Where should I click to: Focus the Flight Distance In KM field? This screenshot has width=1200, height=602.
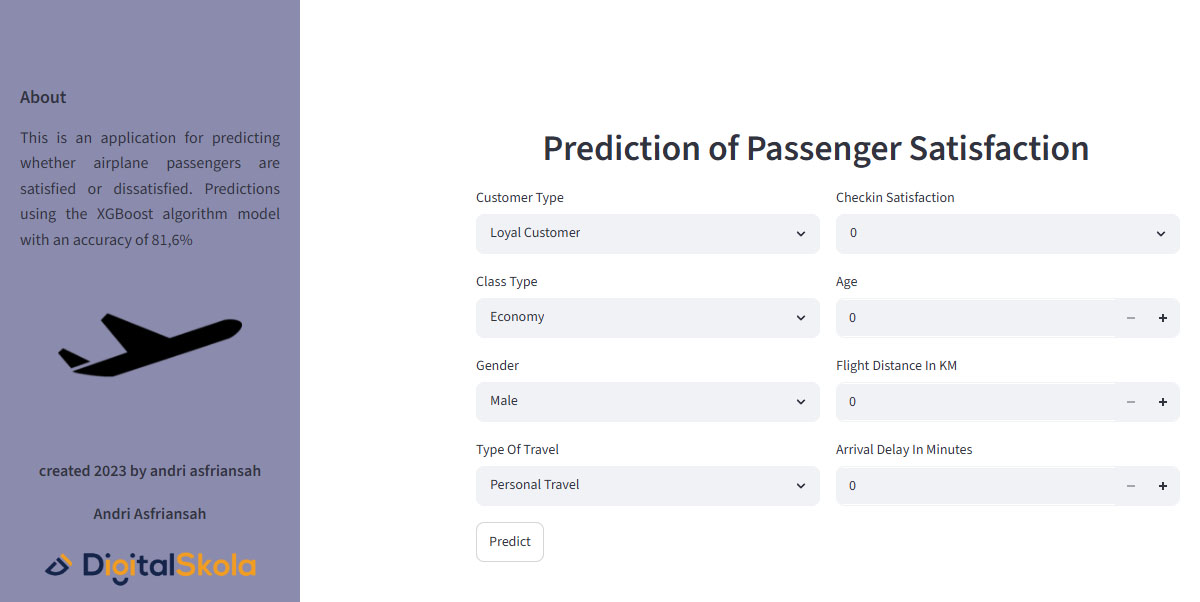[x=975, y=402]
